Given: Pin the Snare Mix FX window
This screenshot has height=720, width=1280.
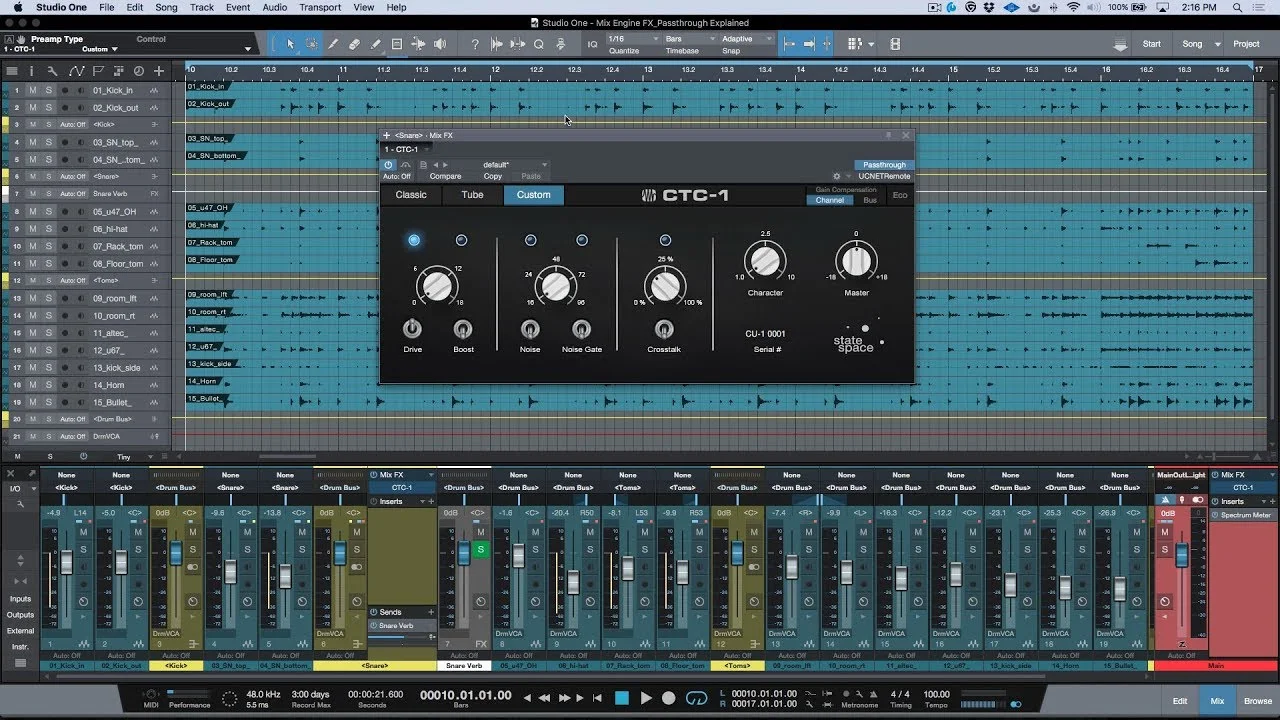Looking at the screenshot, I should tap(887, 135).
